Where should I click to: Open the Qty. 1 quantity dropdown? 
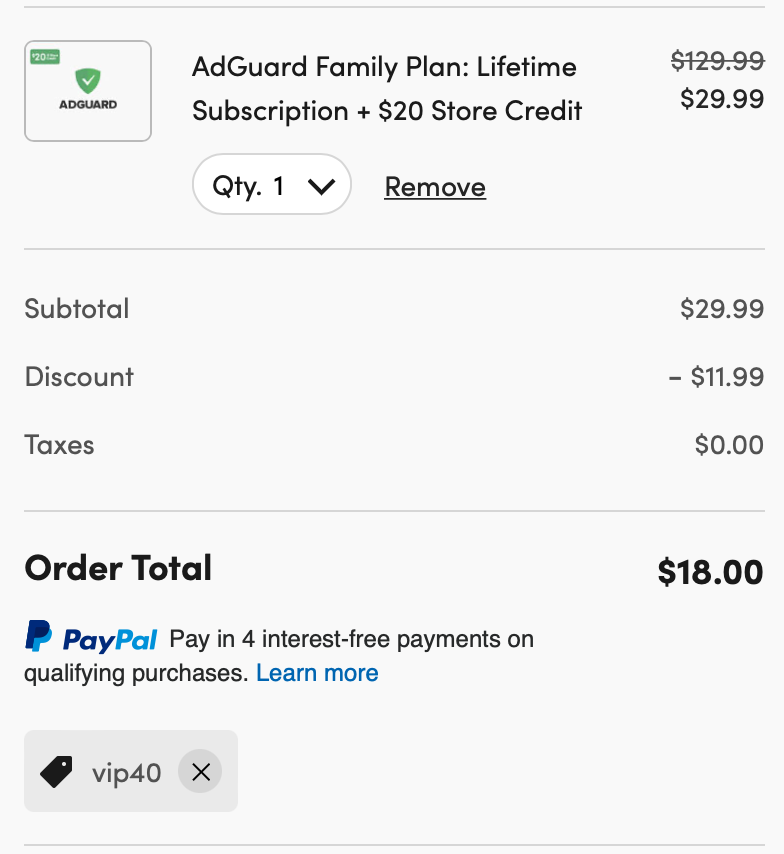point(271,184)
